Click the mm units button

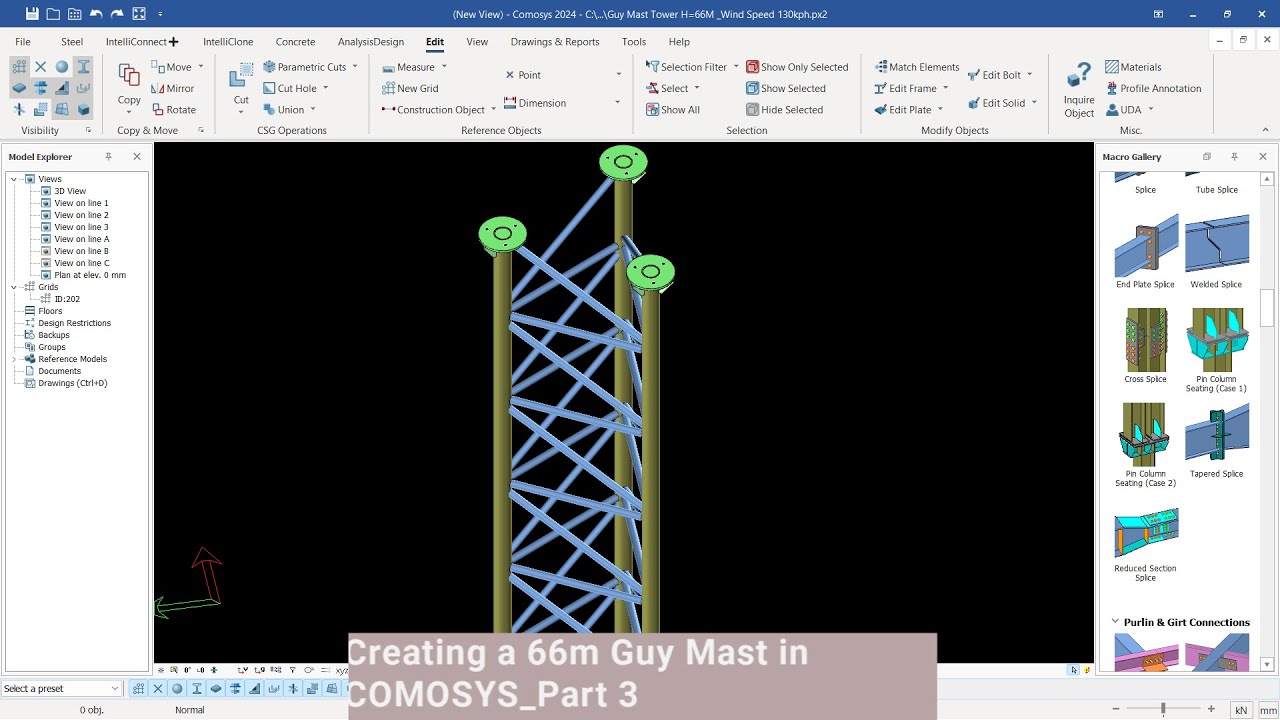tap(1267, 710)
